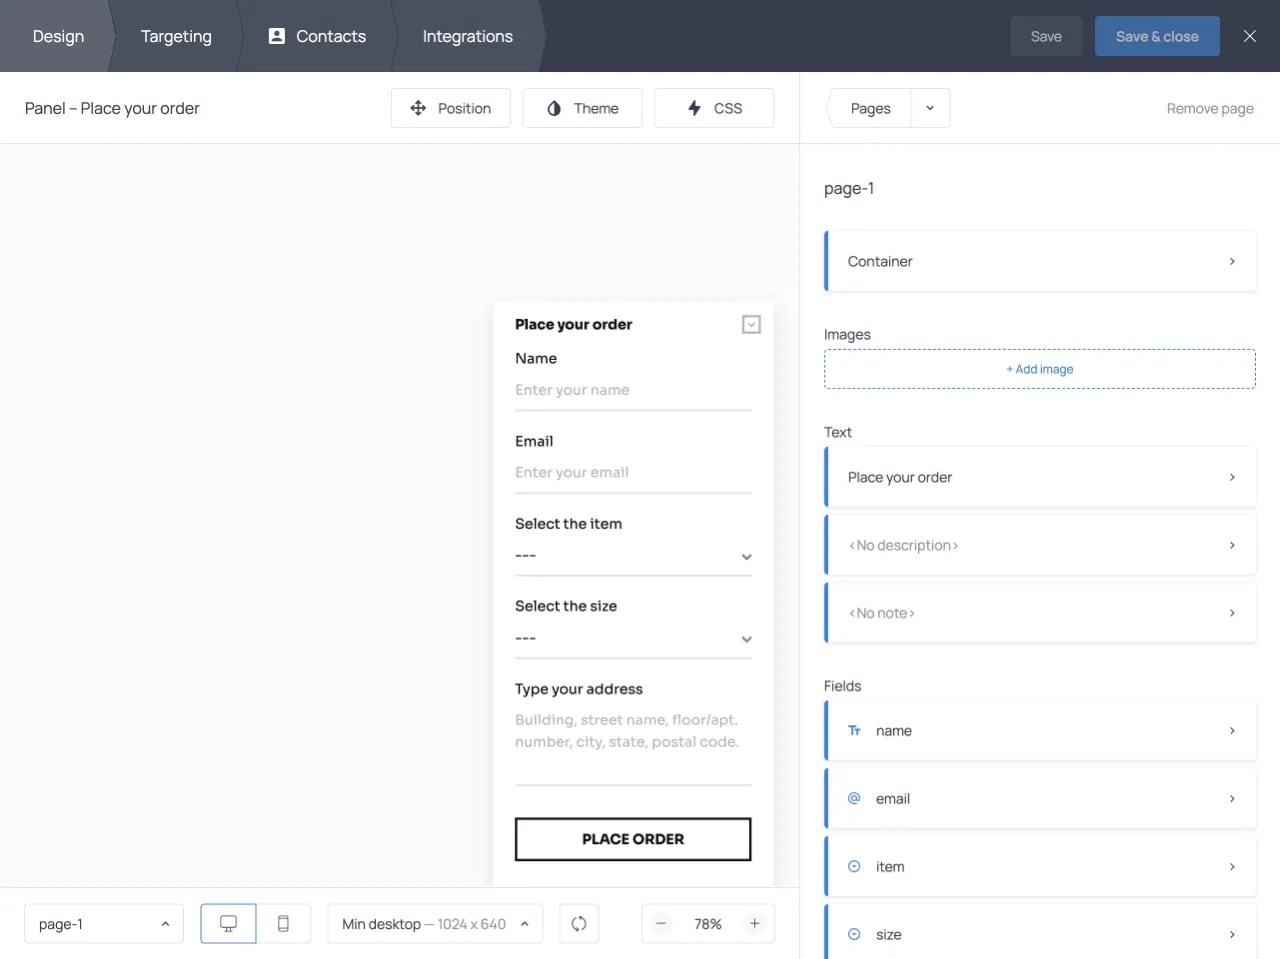Expand the Pages dropdown arrow
1280x959 pixels.
(929, 108)
